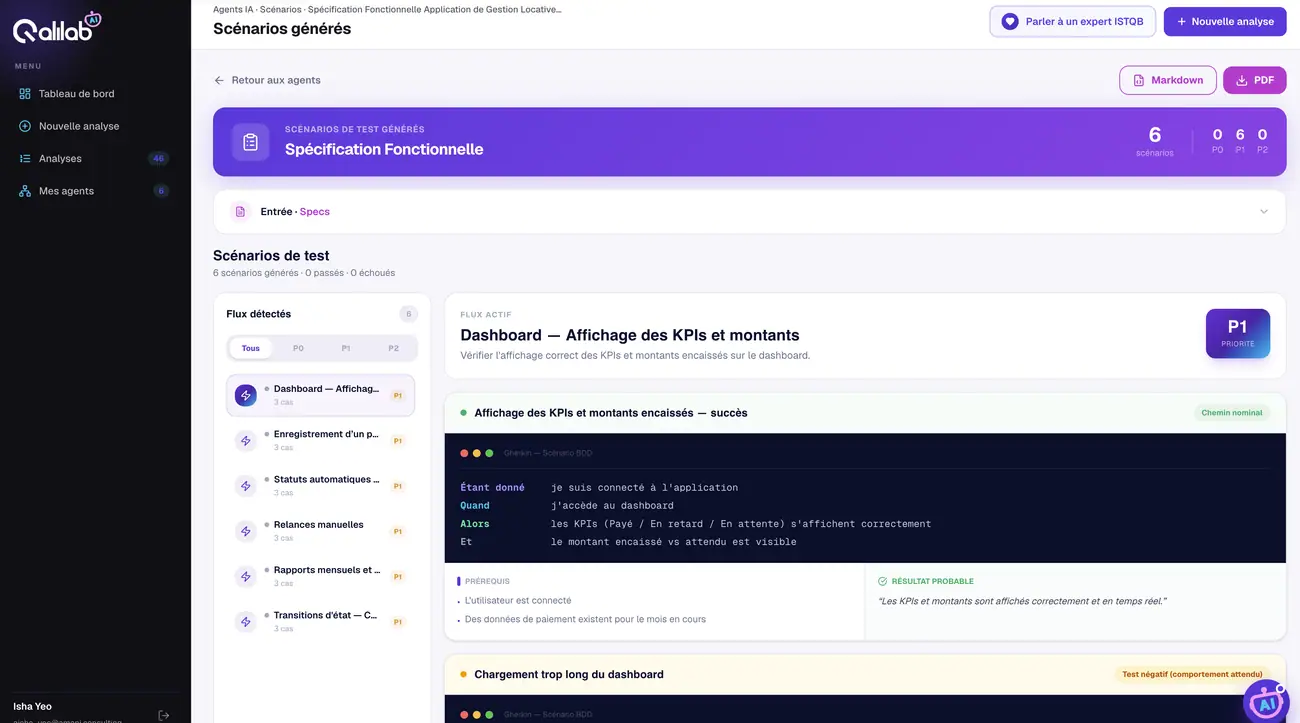Open Statuts automatiques flow
This screenshot has width=1300, height=723.
tap(321, 486)
